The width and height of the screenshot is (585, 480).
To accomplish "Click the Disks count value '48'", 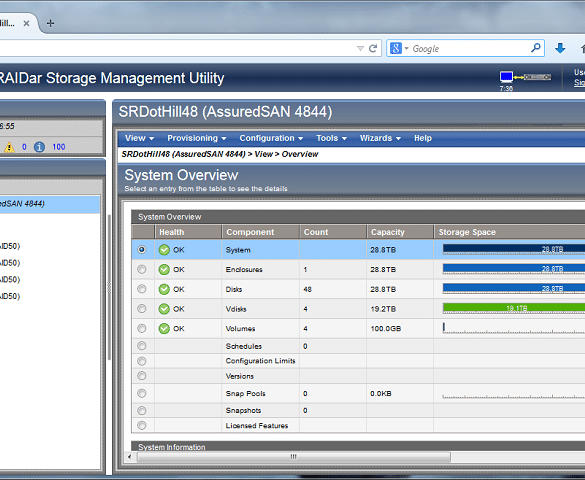I will [x=307, y=289].
